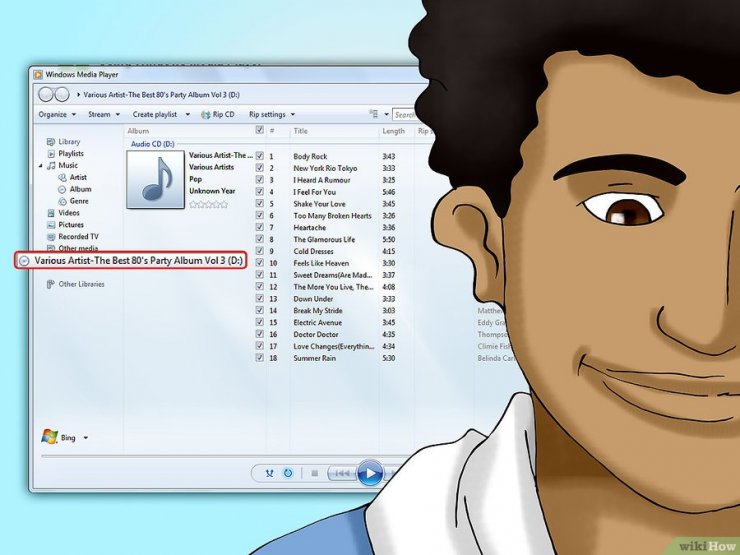Click the Genre icon under Music

click(62, 201)
